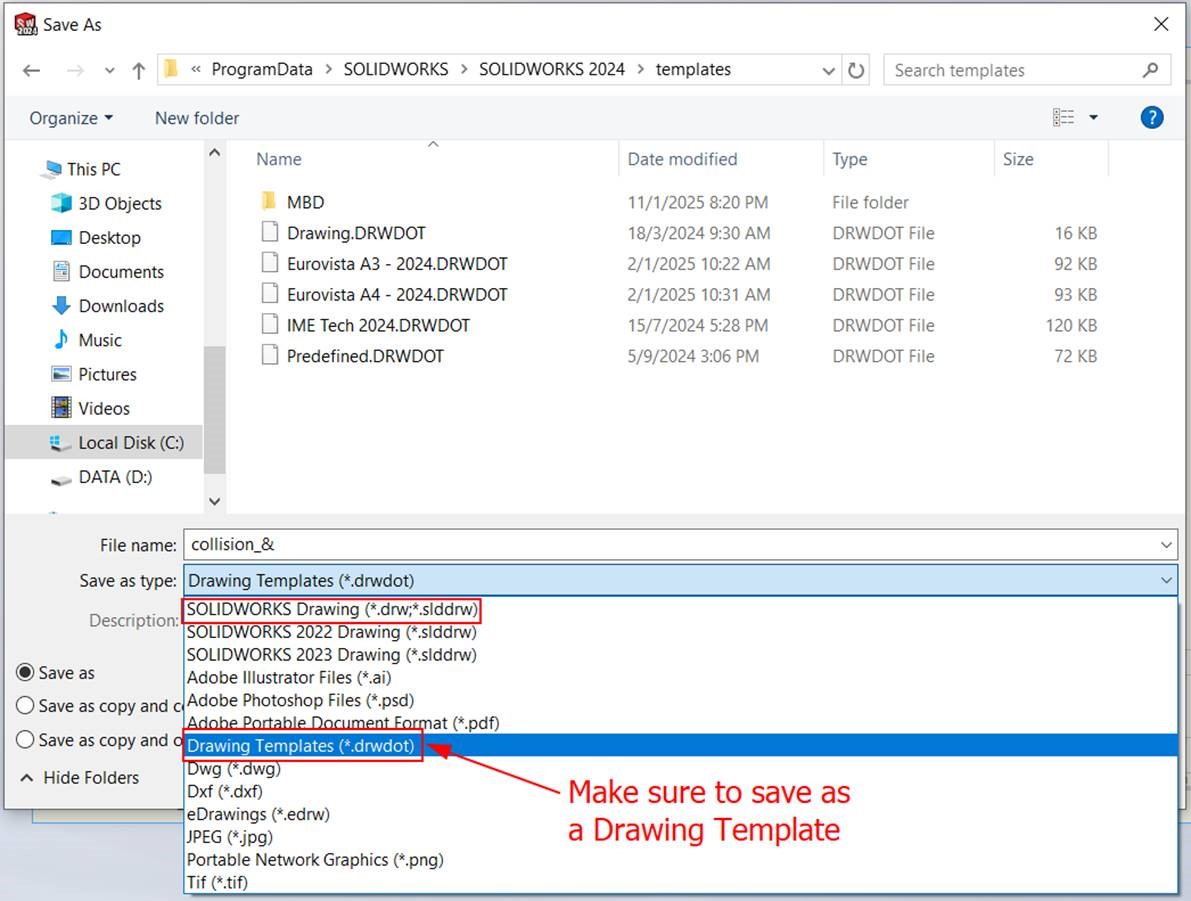
Task: Select the Save as radio button
Action: click(25, 673)
